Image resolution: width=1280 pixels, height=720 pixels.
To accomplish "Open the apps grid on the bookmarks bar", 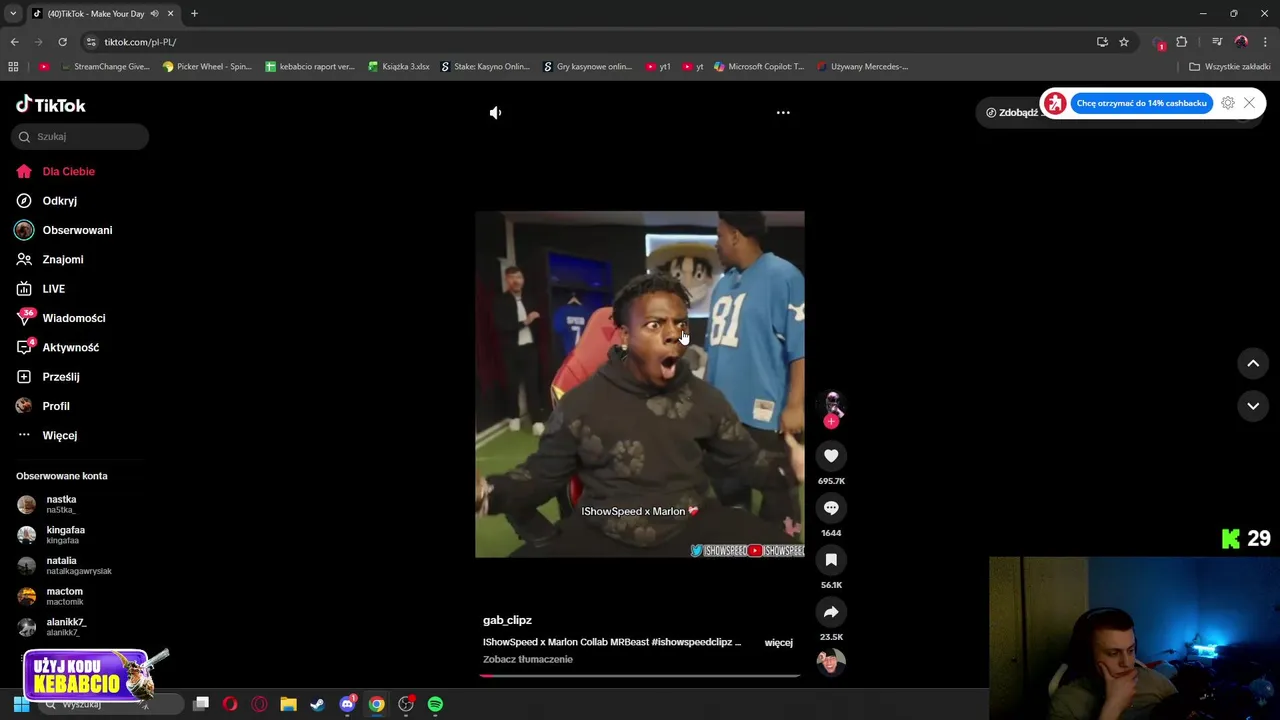I will tap(13, 67).
